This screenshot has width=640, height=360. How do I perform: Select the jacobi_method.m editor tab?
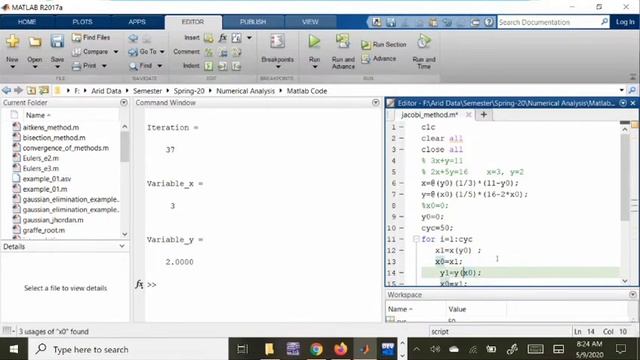point(429,115)
